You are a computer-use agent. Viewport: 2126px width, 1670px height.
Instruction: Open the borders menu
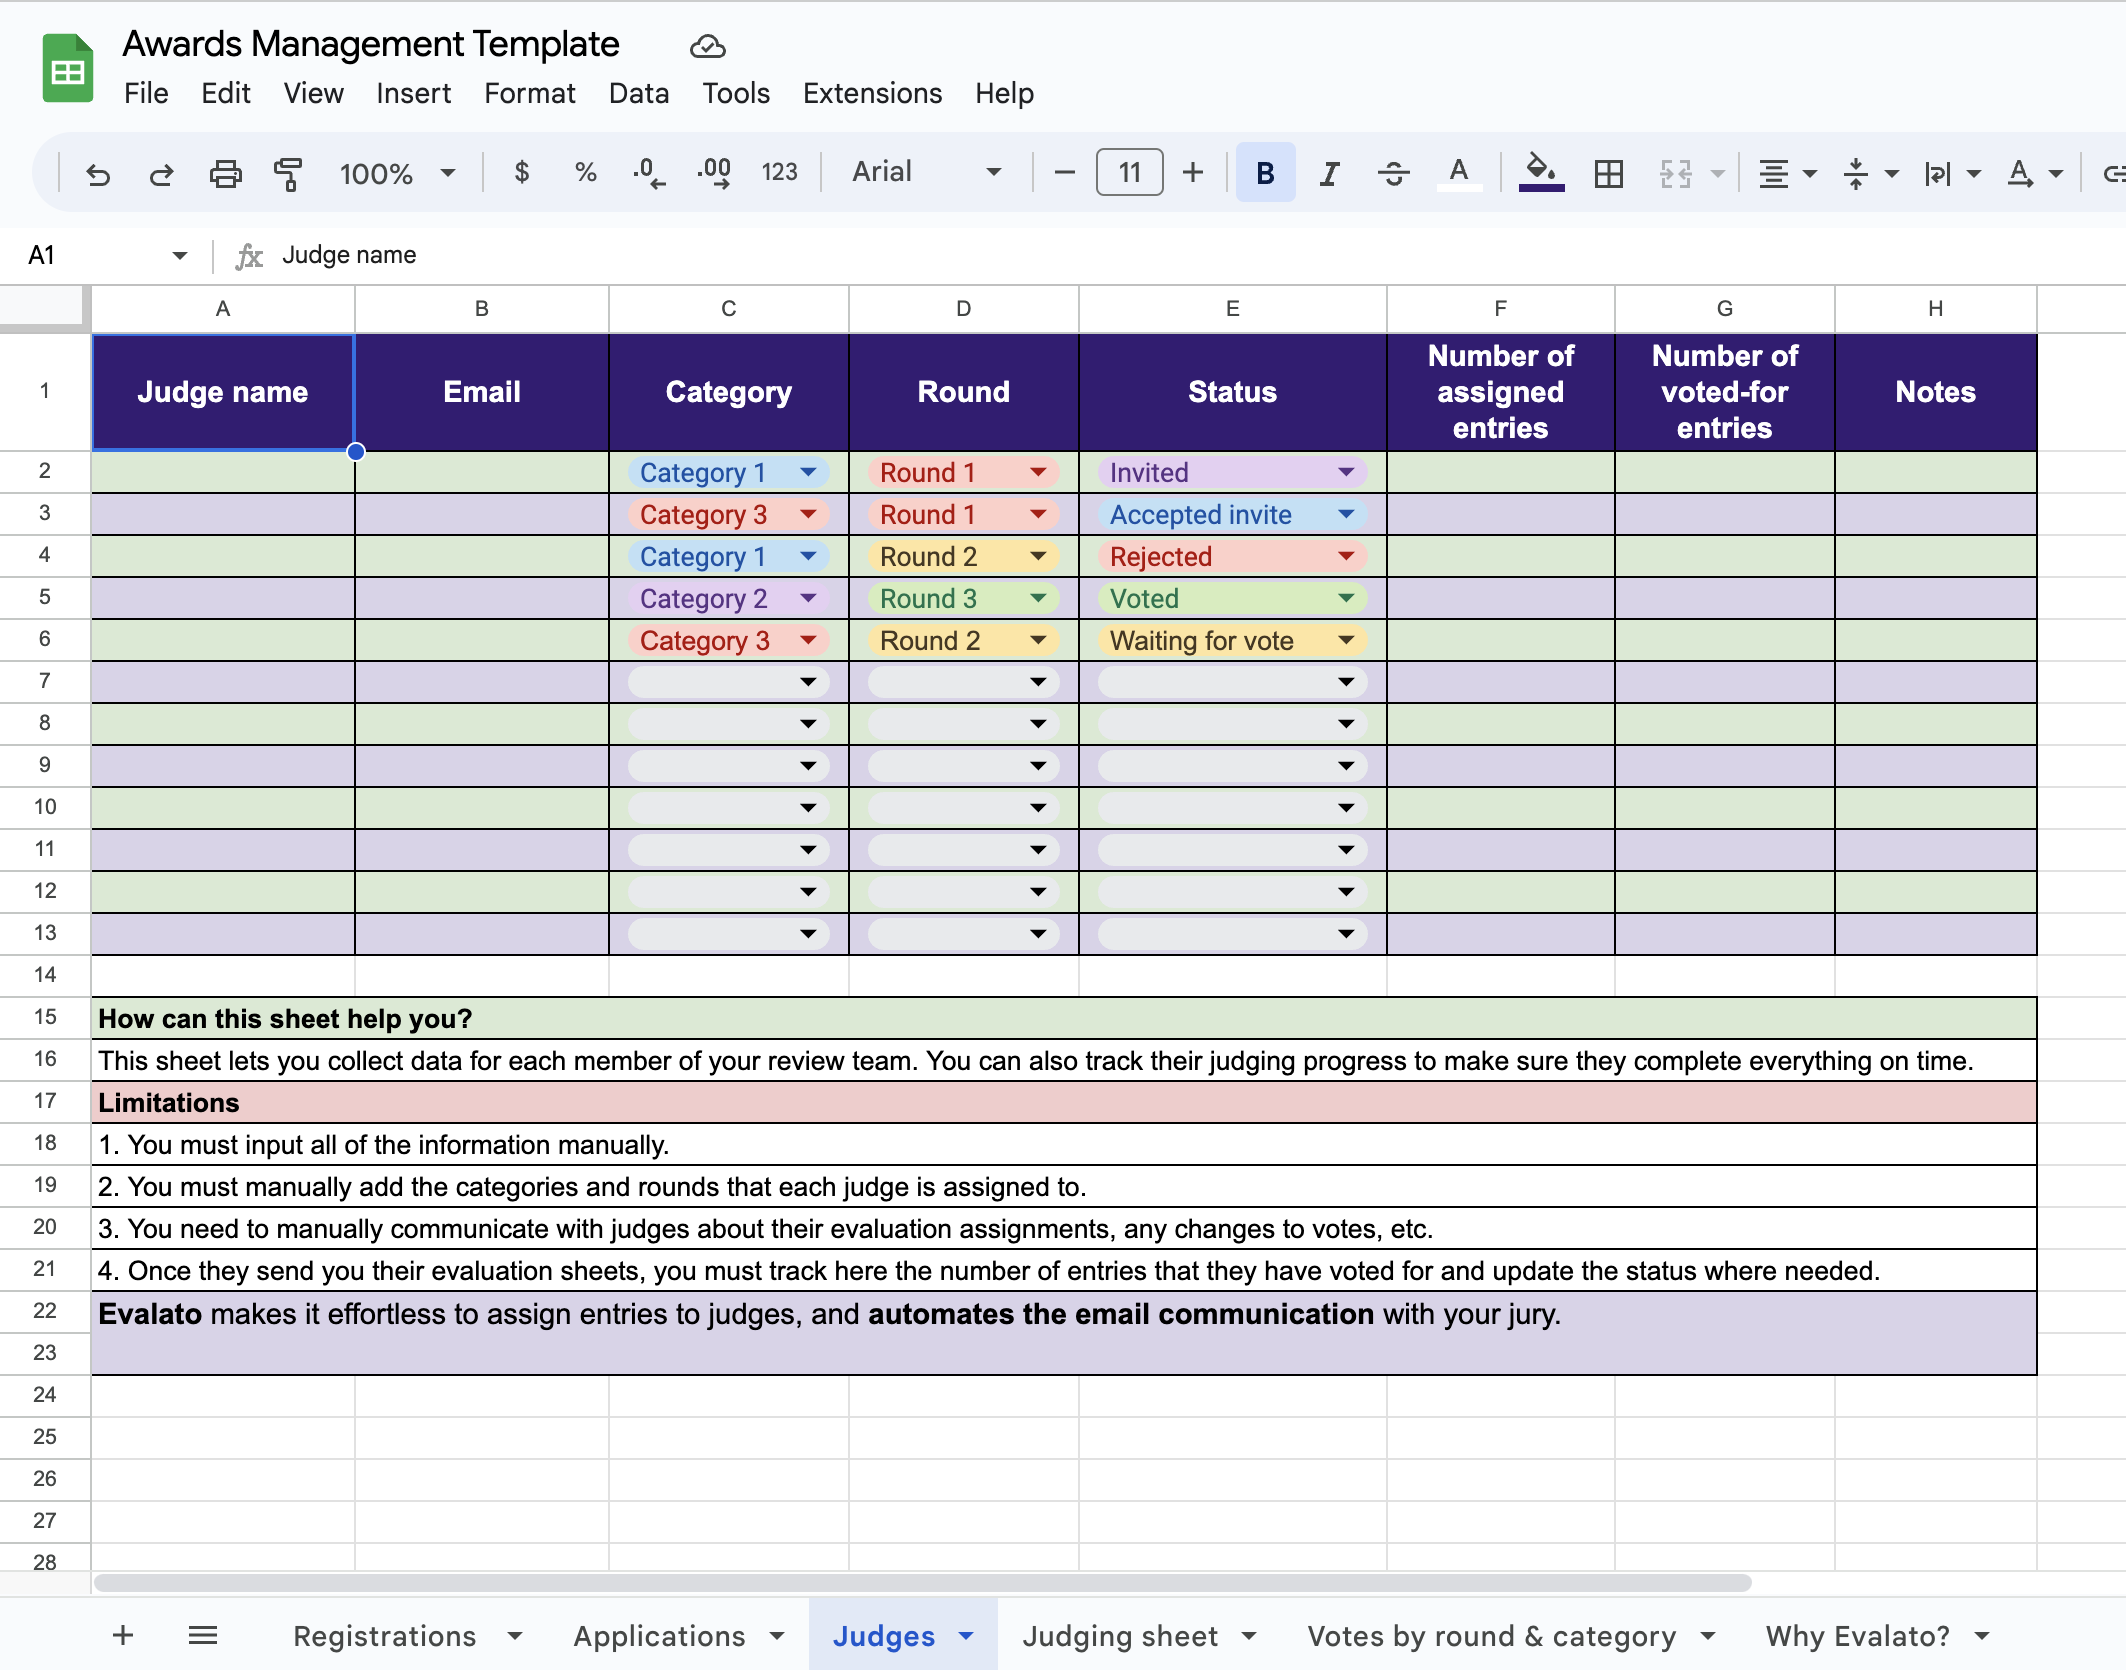pos(1609,172)
